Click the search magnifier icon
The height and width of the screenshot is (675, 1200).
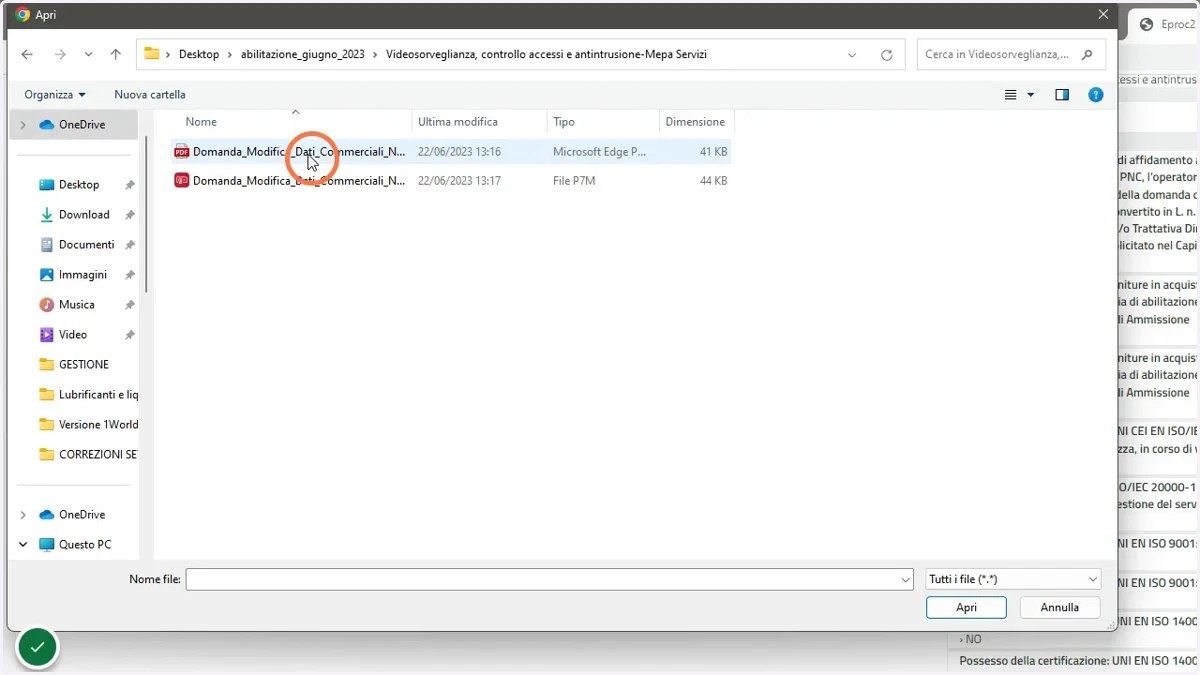[x=1088, y=55]
